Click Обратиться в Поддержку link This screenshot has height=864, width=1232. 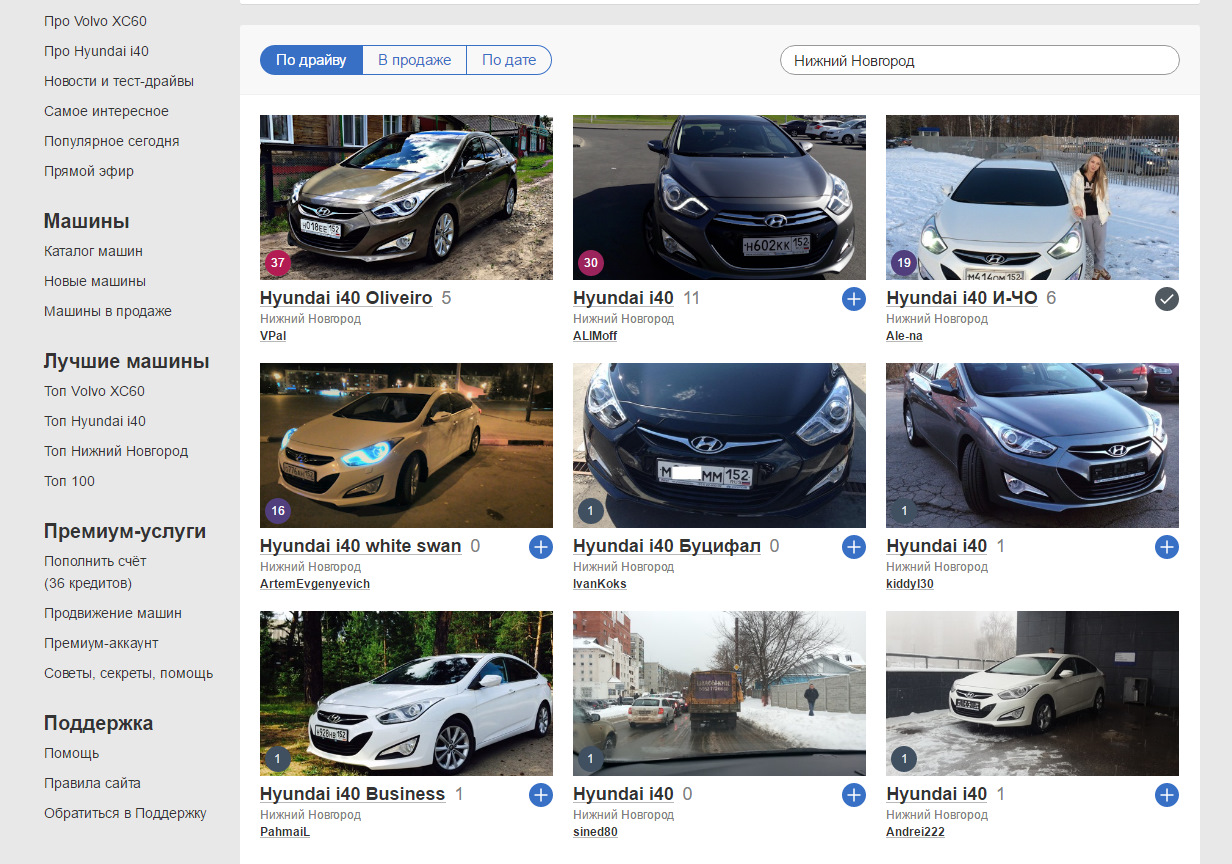click(125, 813)
